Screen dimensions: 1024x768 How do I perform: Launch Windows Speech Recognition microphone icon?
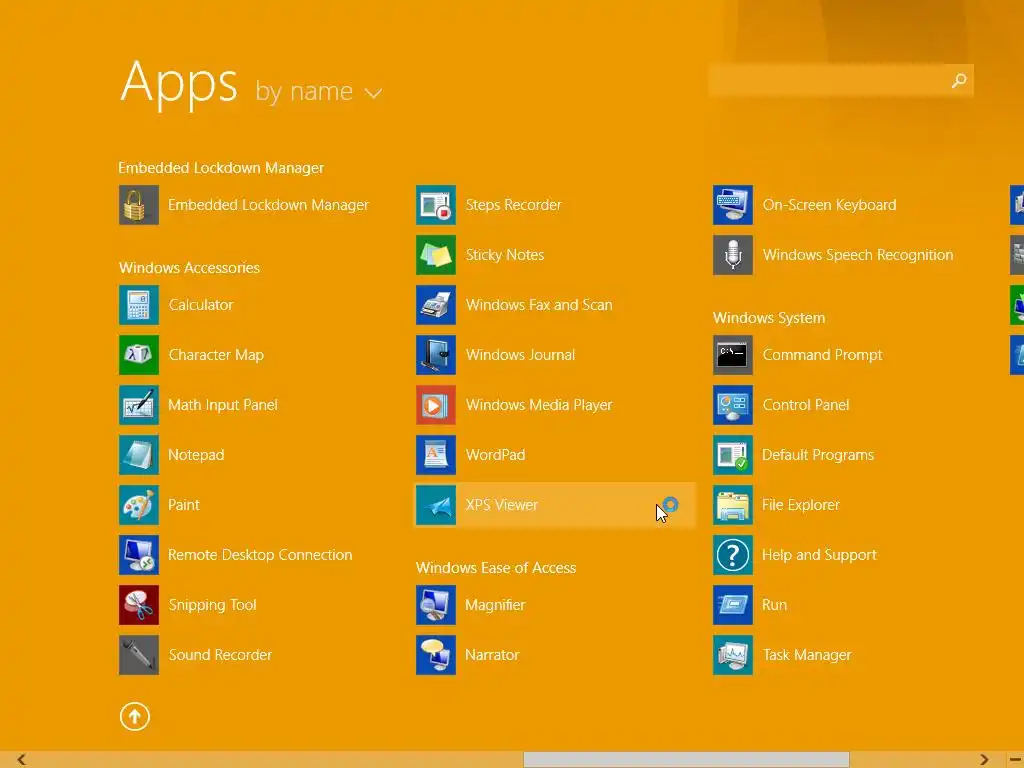coord(733,255)
